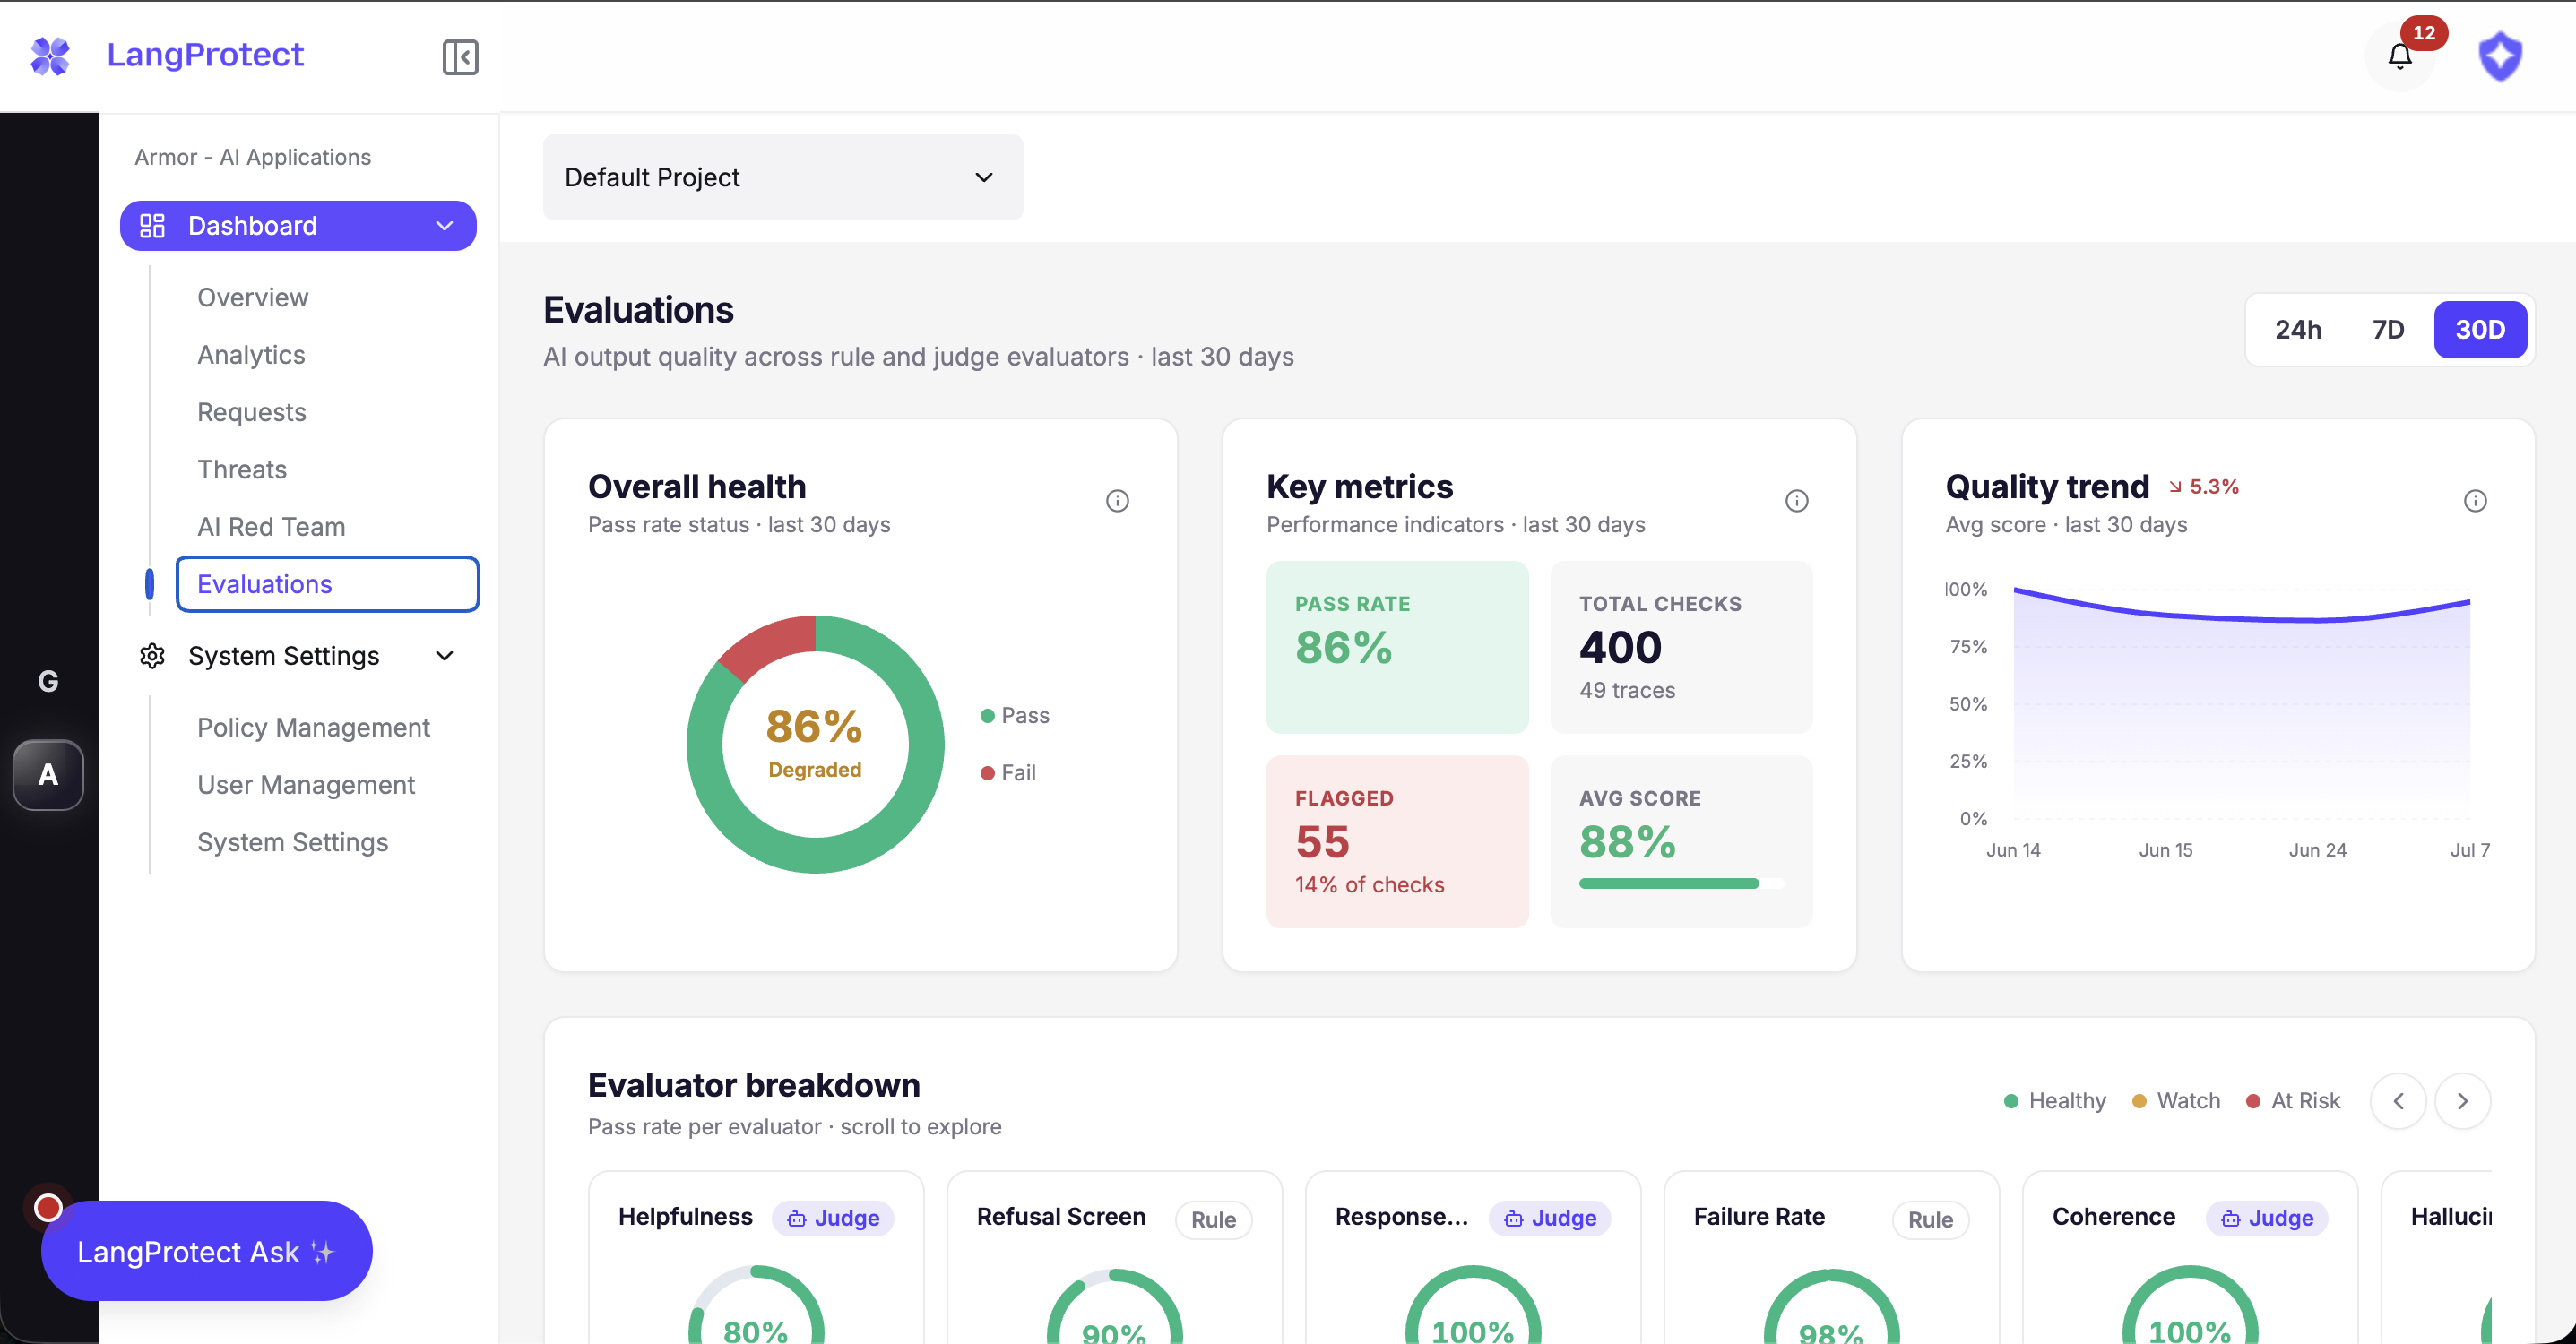
Task: Toggle the Healthy legend filter
Action: [x=2055, y=1101]
